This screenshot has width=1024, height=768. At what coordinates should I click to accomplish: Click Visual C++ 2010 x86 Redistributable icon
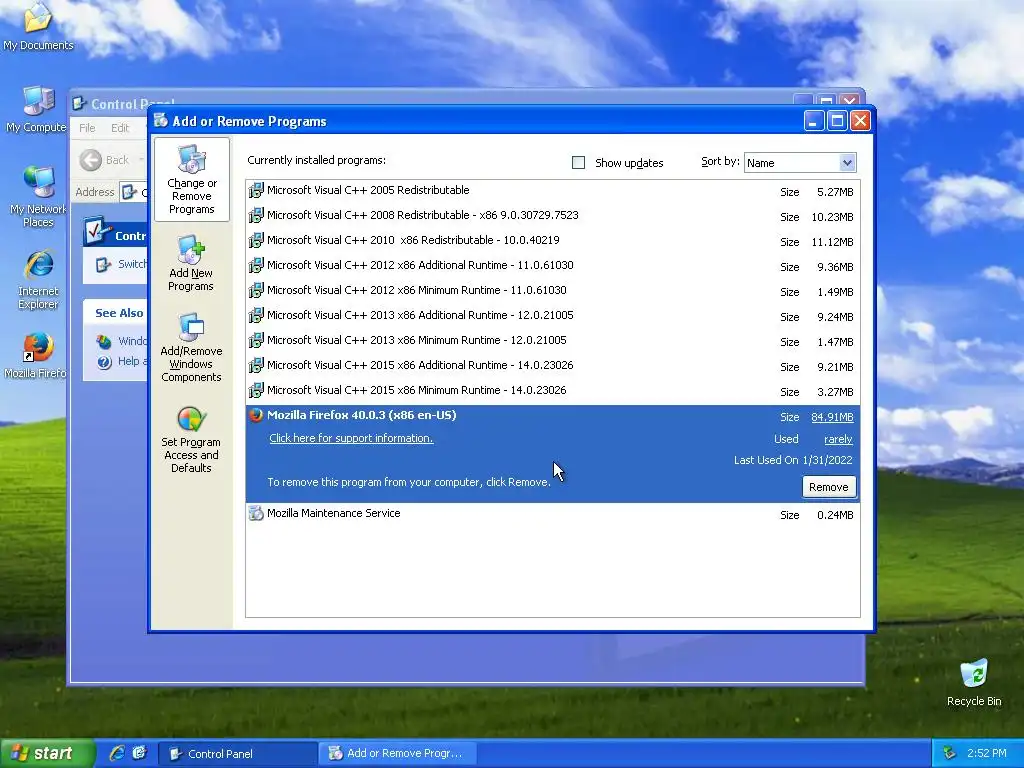(x=256, y=240)
